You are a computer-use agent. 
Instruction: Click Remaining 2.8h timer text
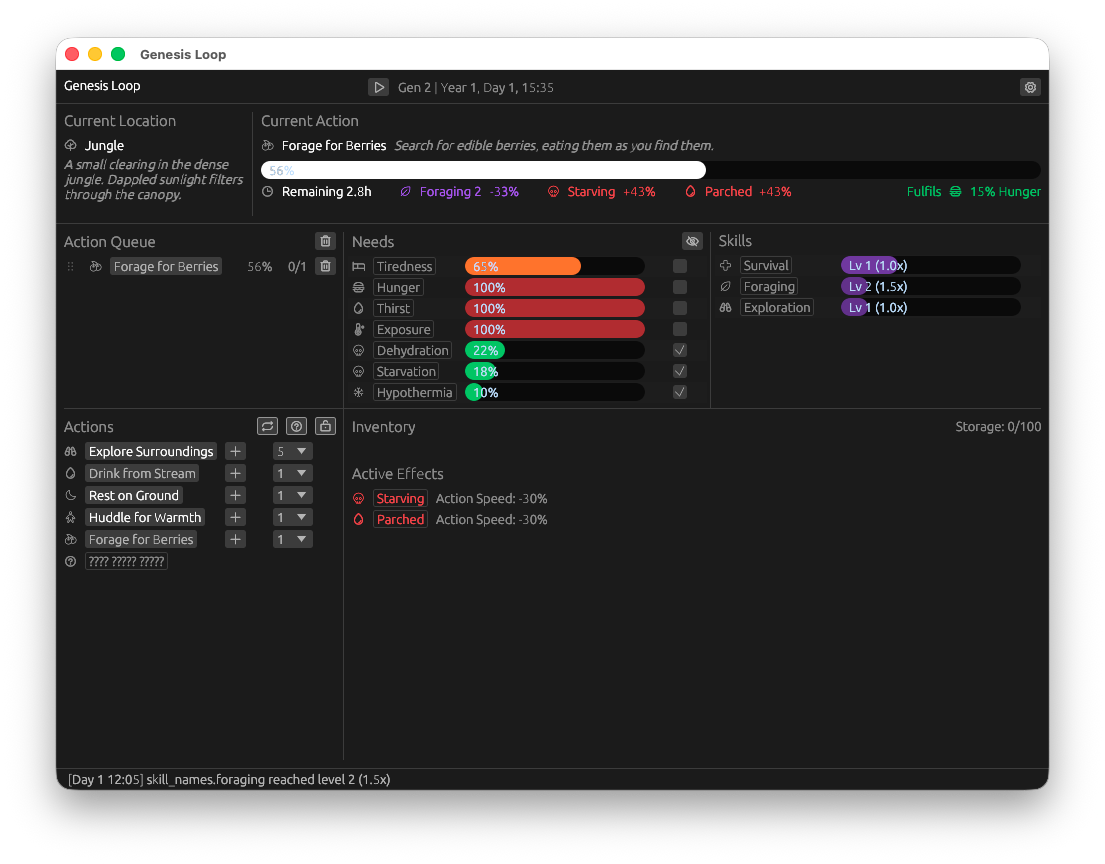point(326,192)
